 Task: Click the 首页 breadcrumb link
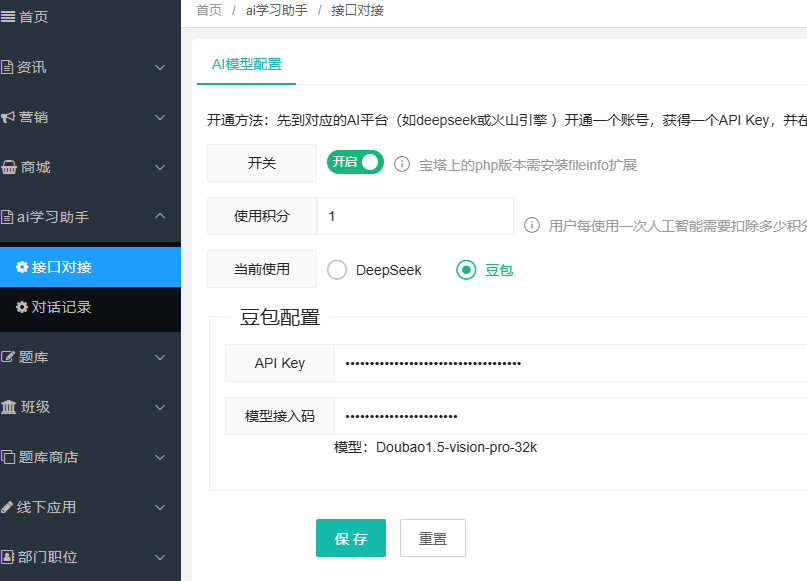208,10
